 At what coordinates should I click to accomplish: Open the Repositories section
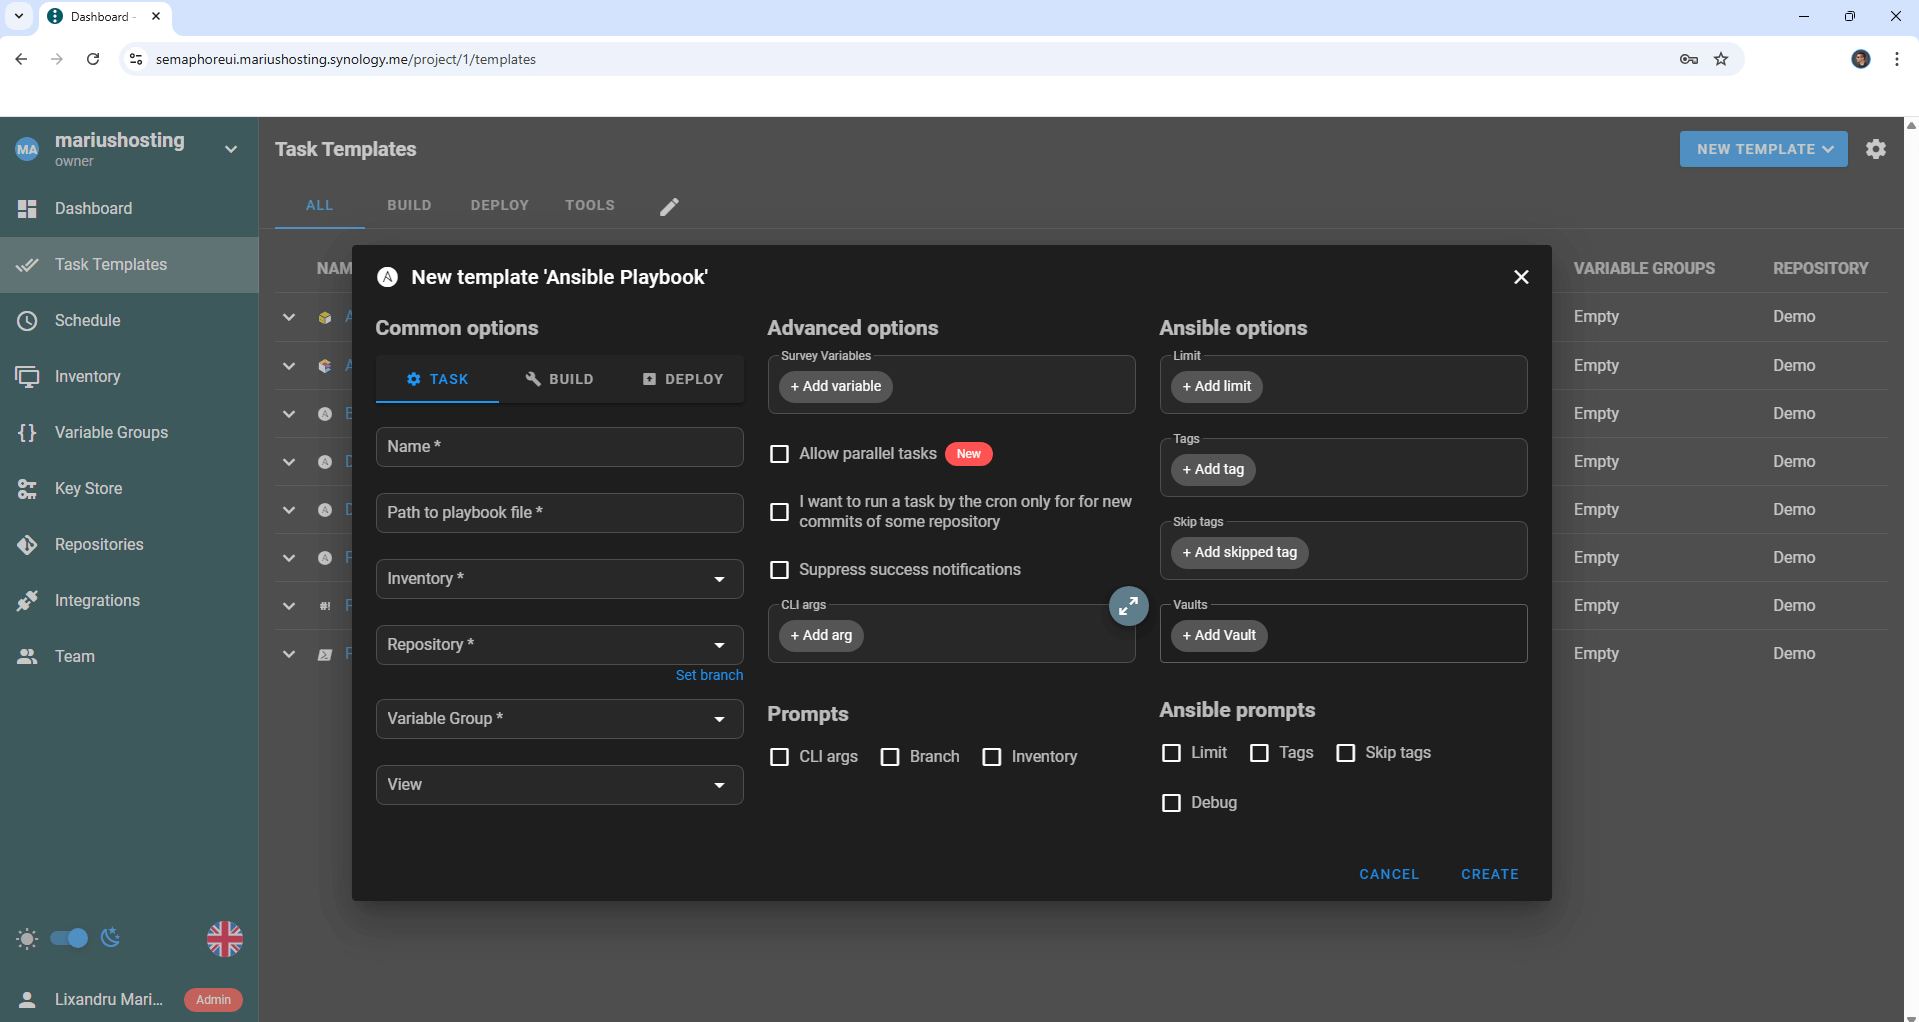pyautogui.click(x=99, y=544)
